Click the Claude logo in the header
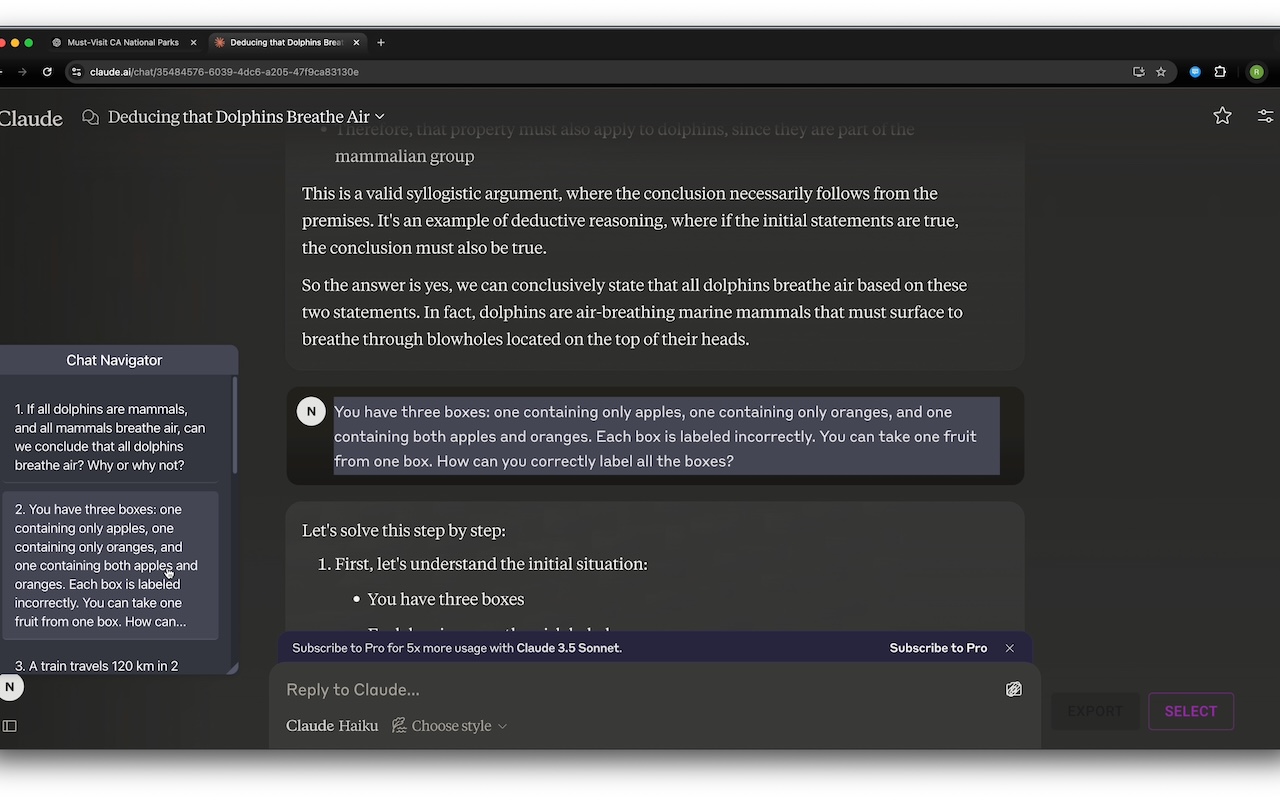This screenshot has height=800, width=1280. coord(31,117)
